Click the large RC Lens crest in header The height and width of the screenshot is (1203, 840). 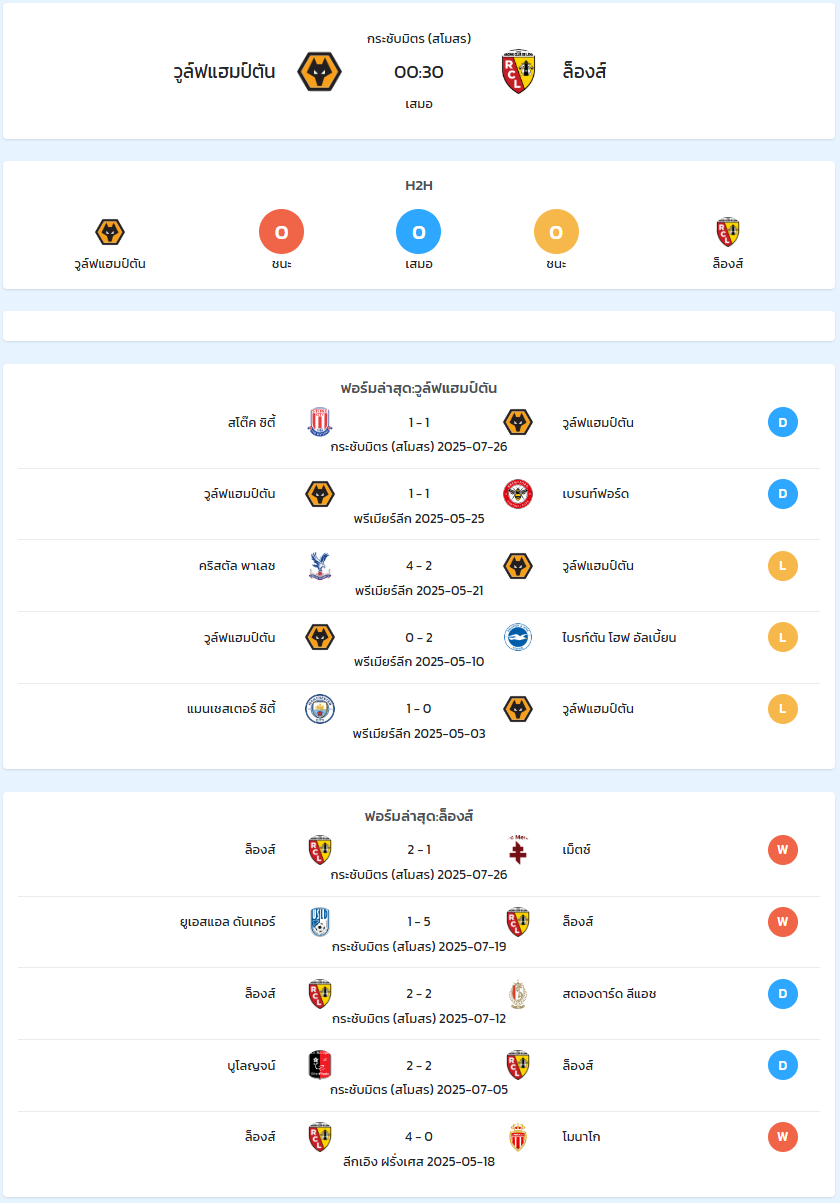(518, 72)
